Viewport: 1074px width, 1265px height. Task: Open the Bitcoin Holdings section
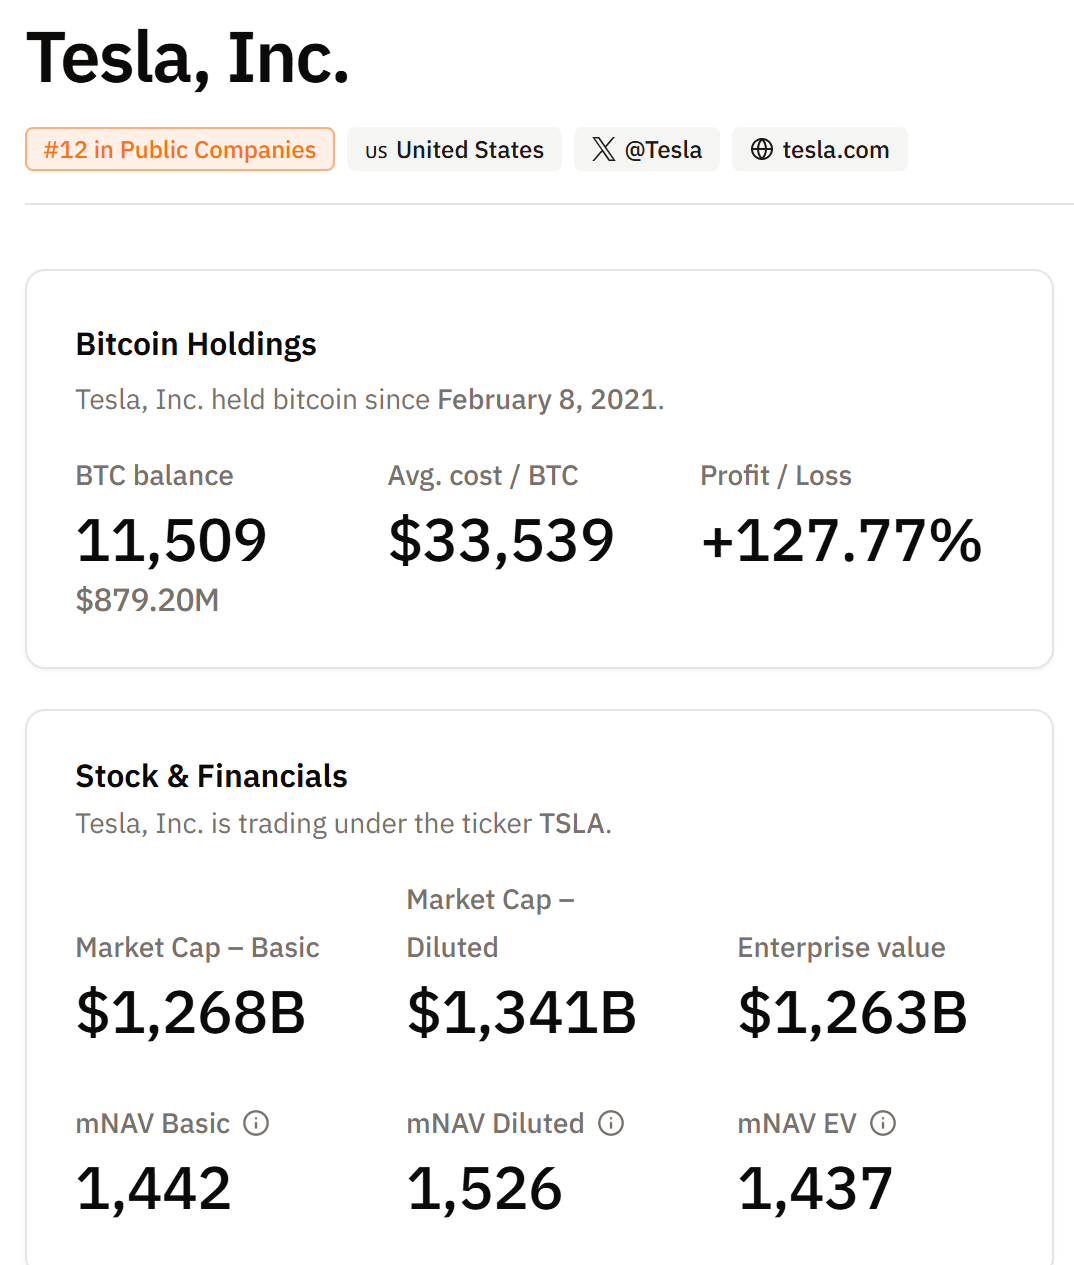tap(195, 343)
